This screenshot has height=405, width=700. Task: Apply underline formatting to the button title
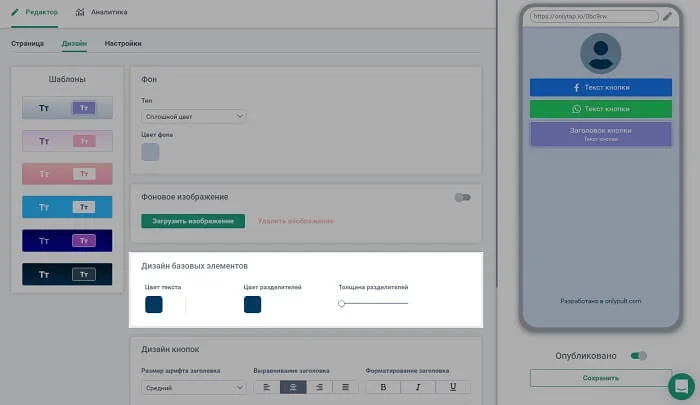tap(452, 387)
